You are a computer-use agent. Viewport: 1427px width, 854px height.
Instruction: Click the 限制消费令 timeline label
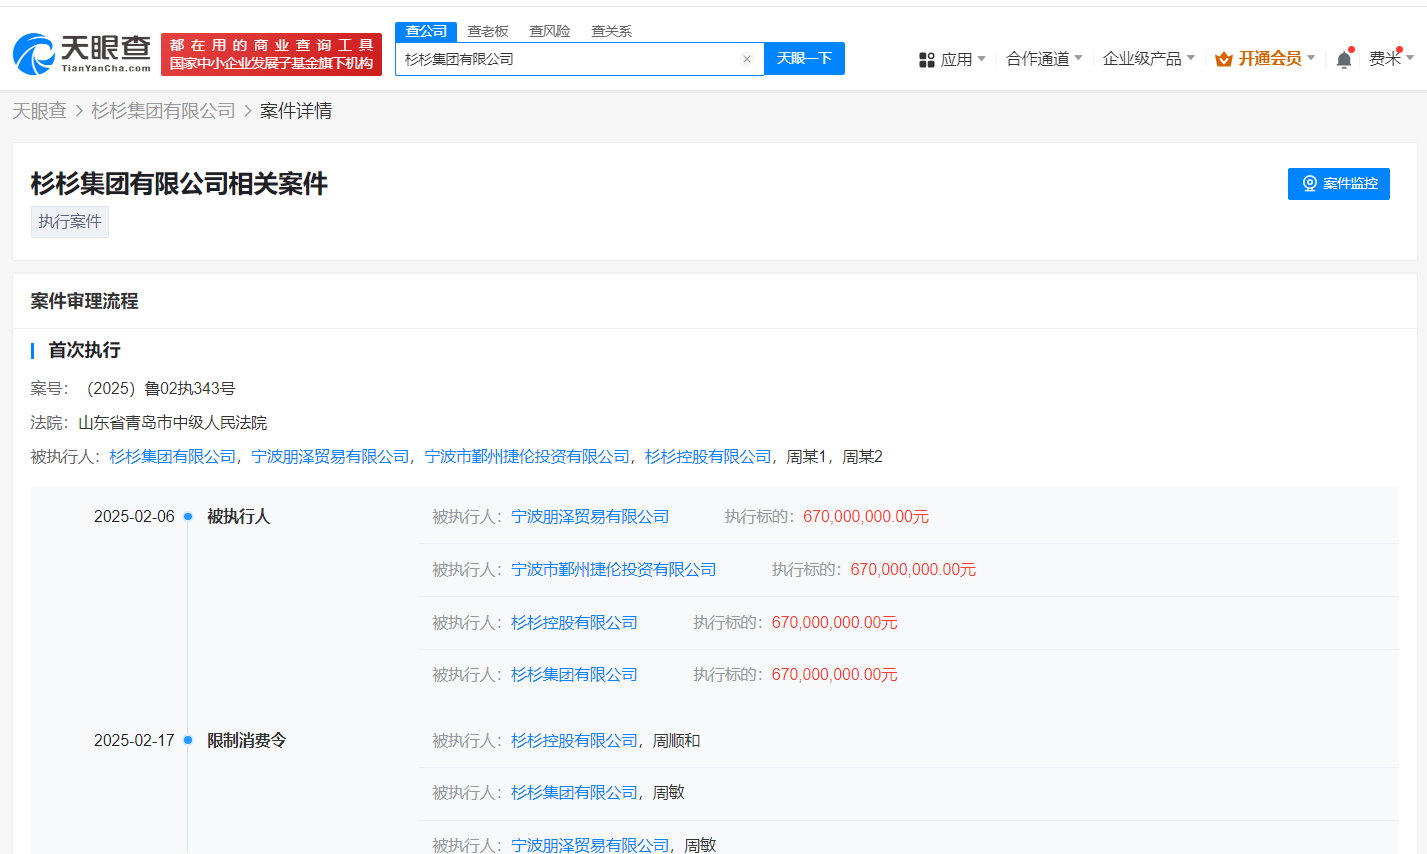click(247, 741)
